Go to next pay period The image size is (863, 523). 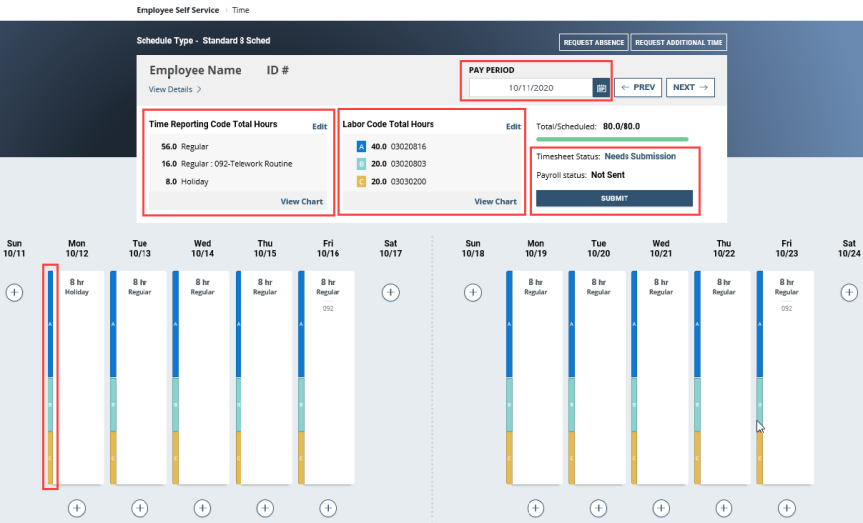click(690, 88)
